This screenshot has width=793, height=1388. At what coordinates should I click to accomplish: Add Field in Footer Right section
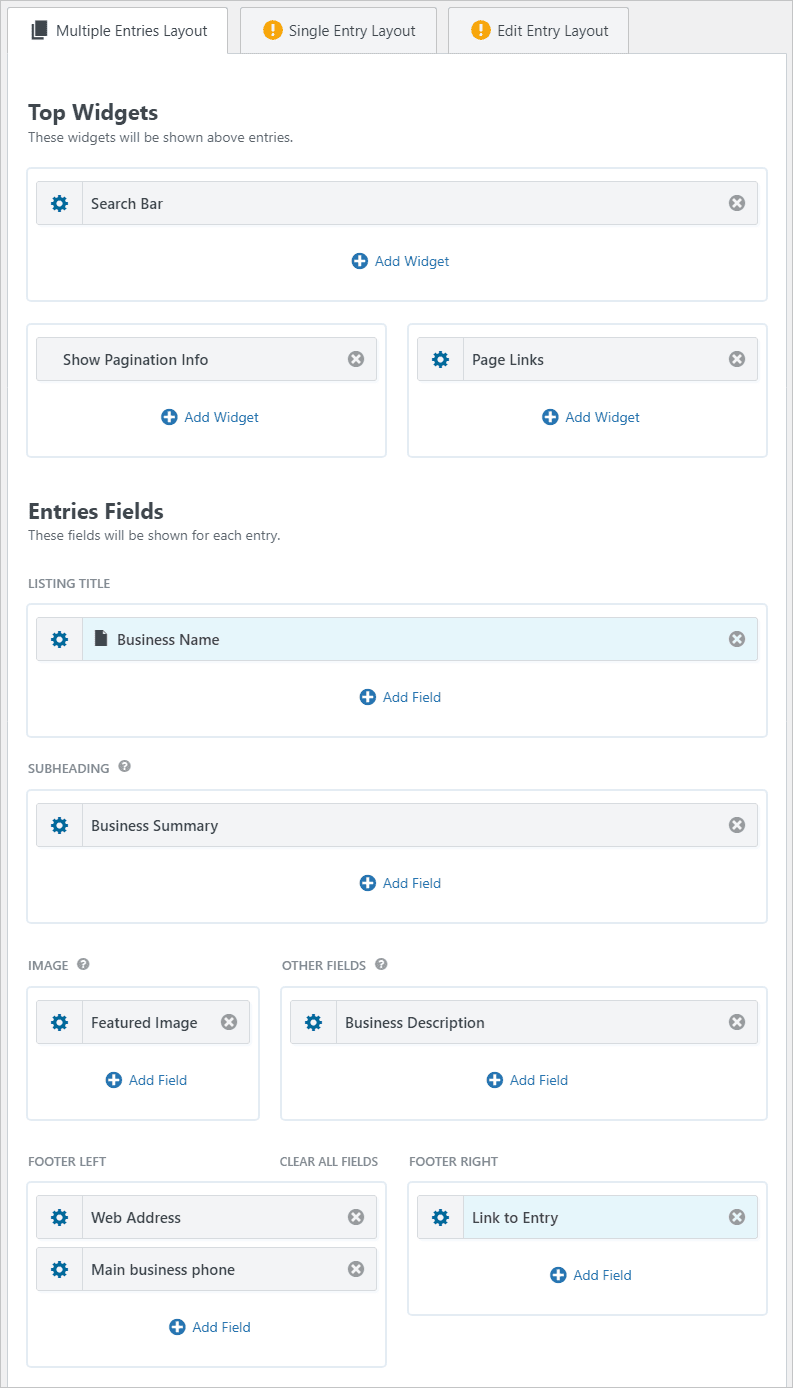(591, 1275)
